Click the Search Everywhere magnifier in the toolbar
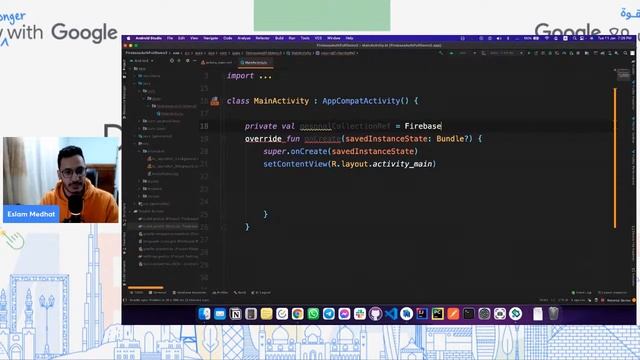This screenshot has width=640, height=360. [x=625, y=53]
